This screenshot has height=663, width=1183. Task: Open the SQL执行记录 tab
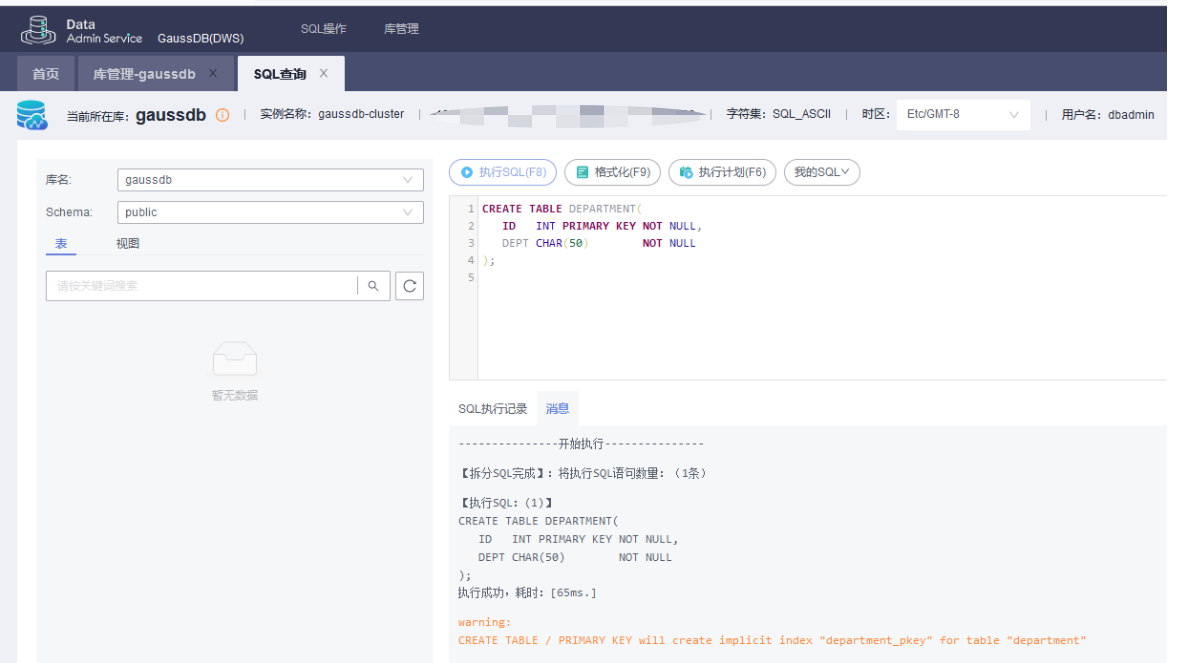click(x=493, y=409)
